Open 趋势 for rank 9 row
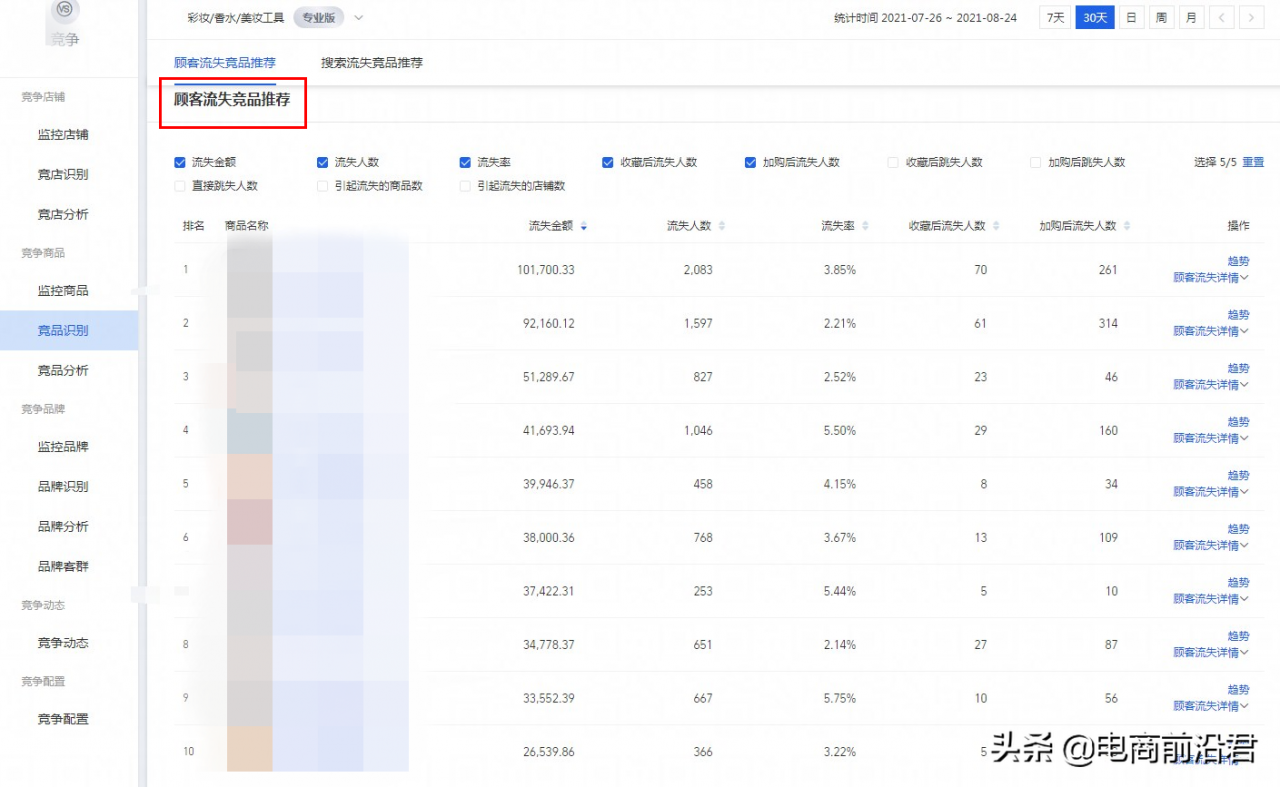The height and width of the screenshot is (787, 1280). [x=1238, y=689]
